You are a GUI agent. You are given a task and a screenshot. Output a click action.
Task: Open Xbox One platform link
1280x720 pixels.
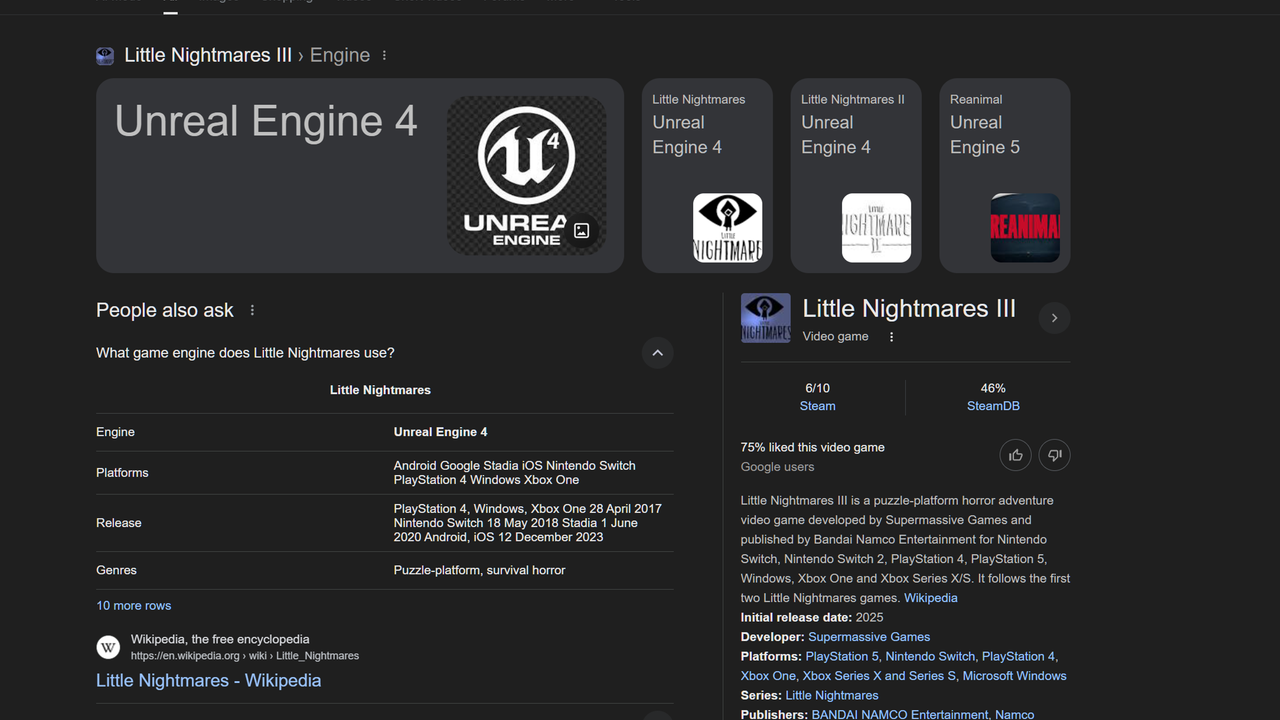pyautogui.click(x=769, y=676)
